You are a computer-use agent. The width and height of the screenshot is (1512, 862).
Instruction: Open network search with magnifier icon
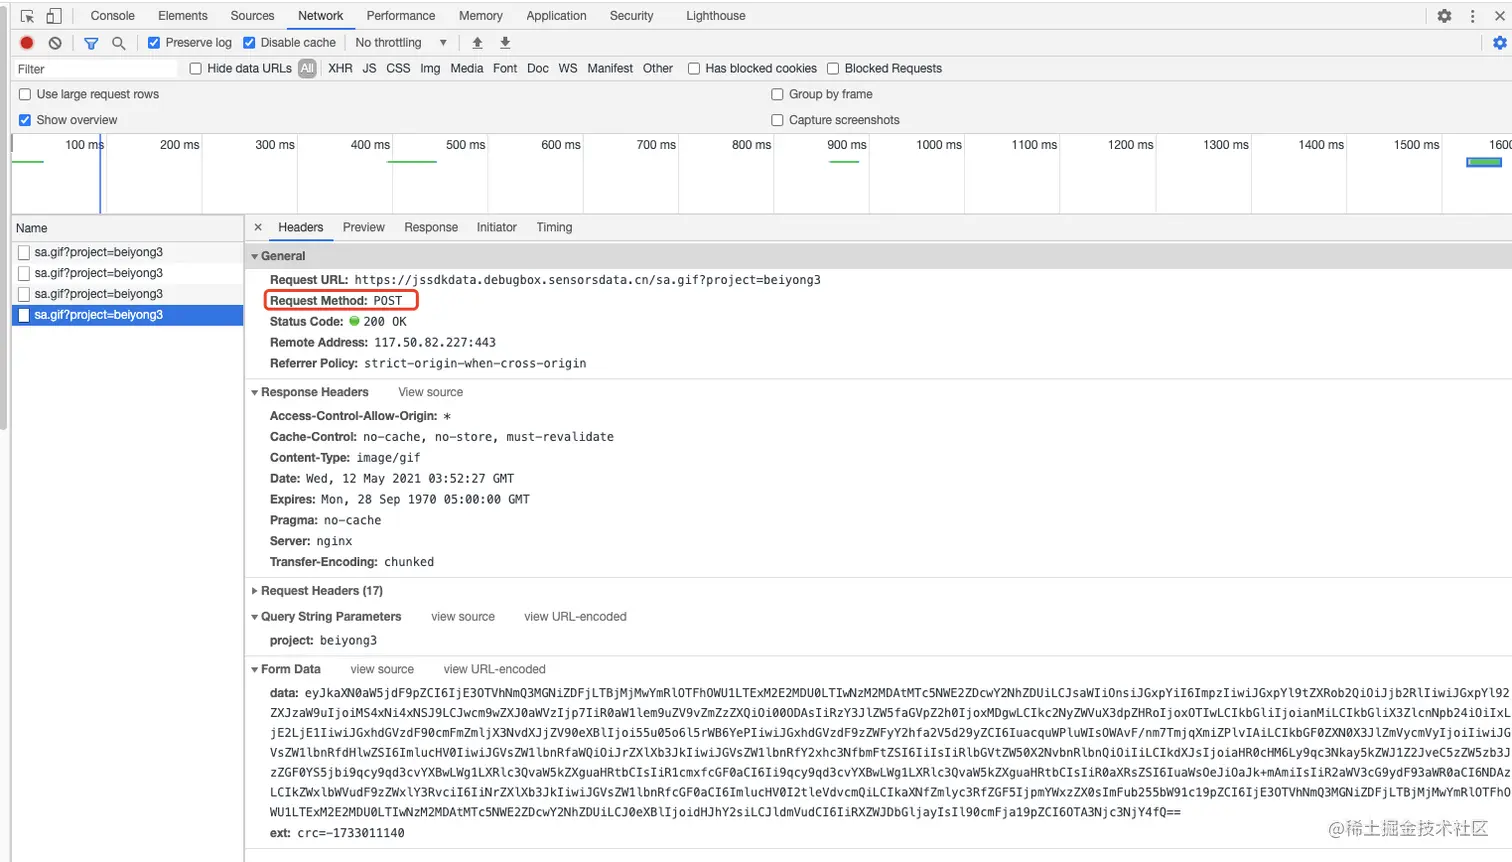click(x=118, y=43)
